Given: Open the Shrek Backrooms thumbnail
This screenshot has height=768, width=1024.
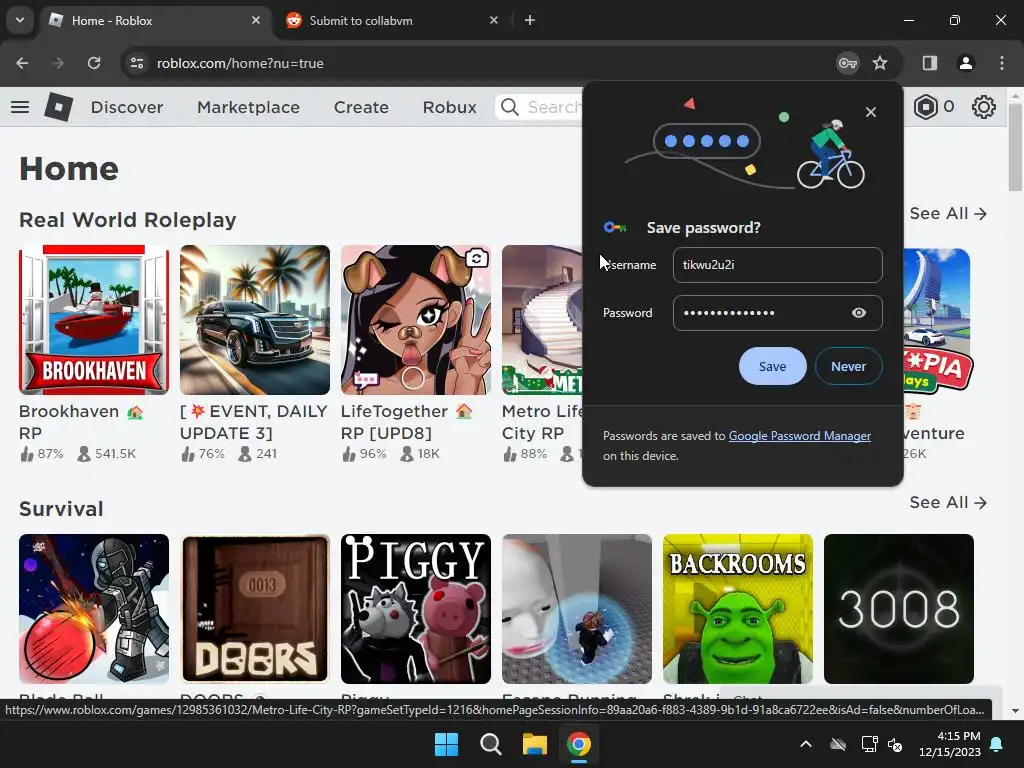Looking at the screenshot, I should click(738, 609).
